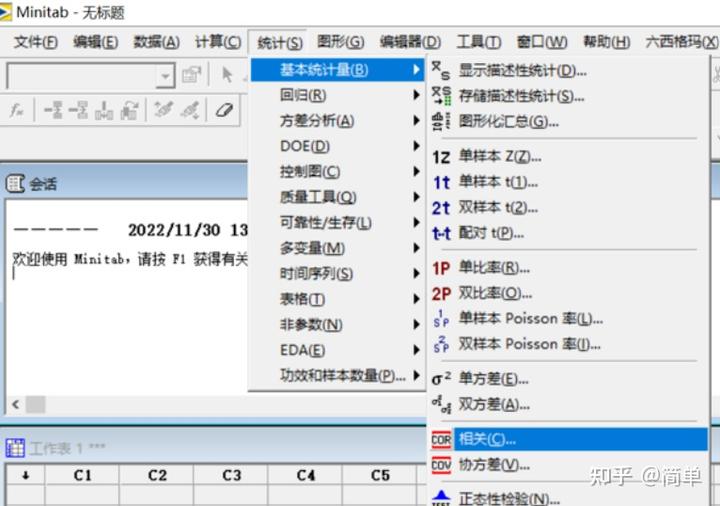Click the 会话 session window icon
Viewport: 720px width, 506px height.
[x=15, y=184]
